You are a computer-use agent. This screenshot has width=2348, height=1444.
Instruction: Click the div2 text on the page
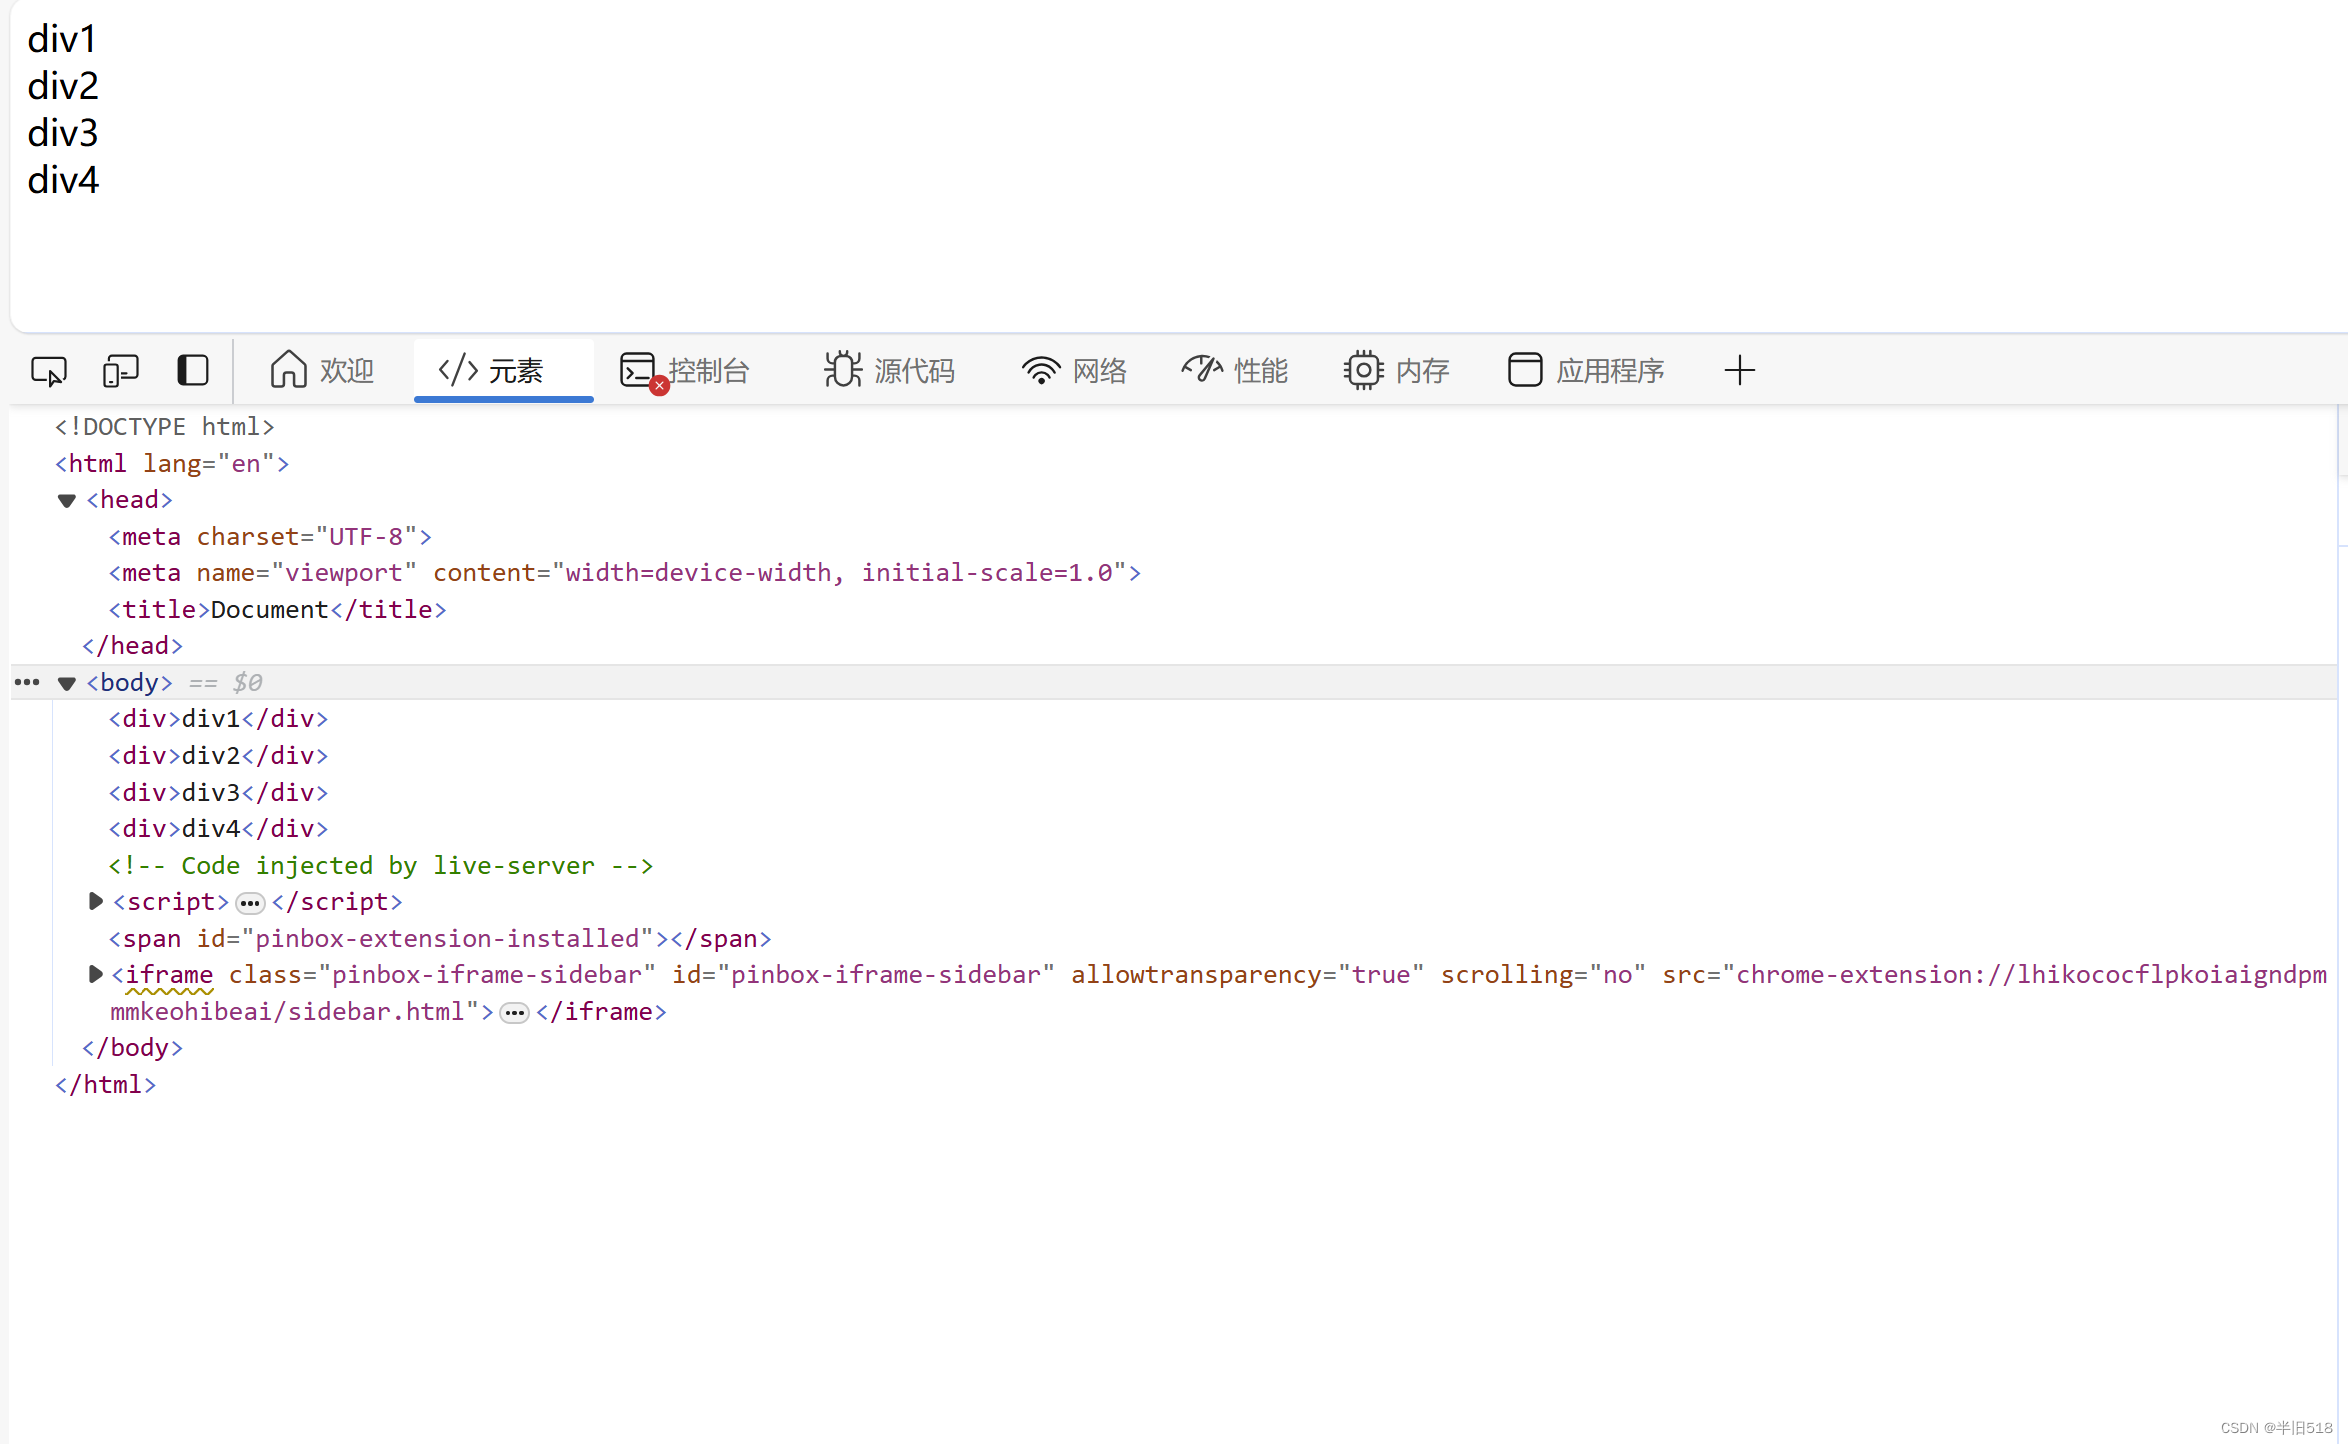coord(63,86)
